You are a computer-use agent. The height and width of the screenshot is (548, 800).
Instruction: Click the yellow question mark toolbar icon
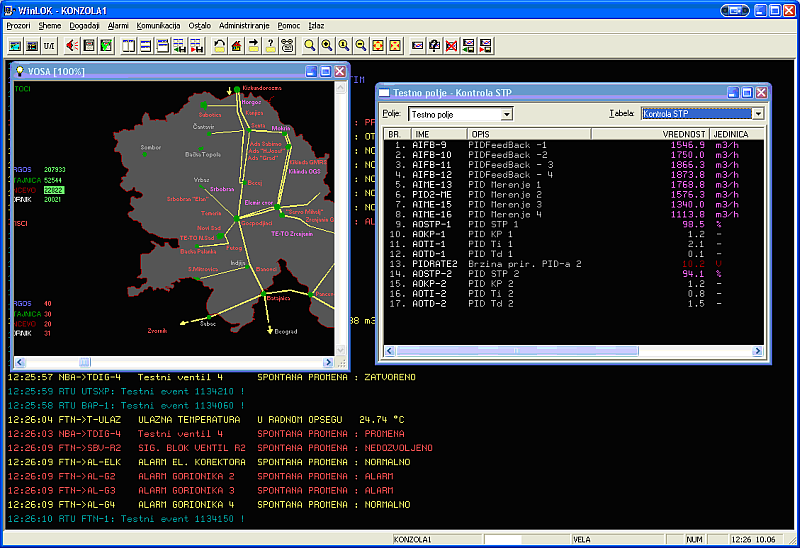270,46
